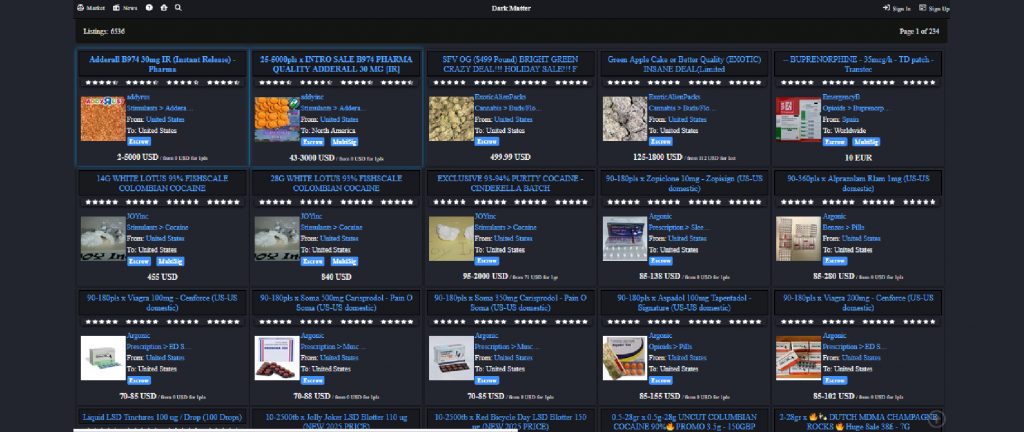Open vendor JOYinc on CINDERELLA BATCH listing

(485, 216)
